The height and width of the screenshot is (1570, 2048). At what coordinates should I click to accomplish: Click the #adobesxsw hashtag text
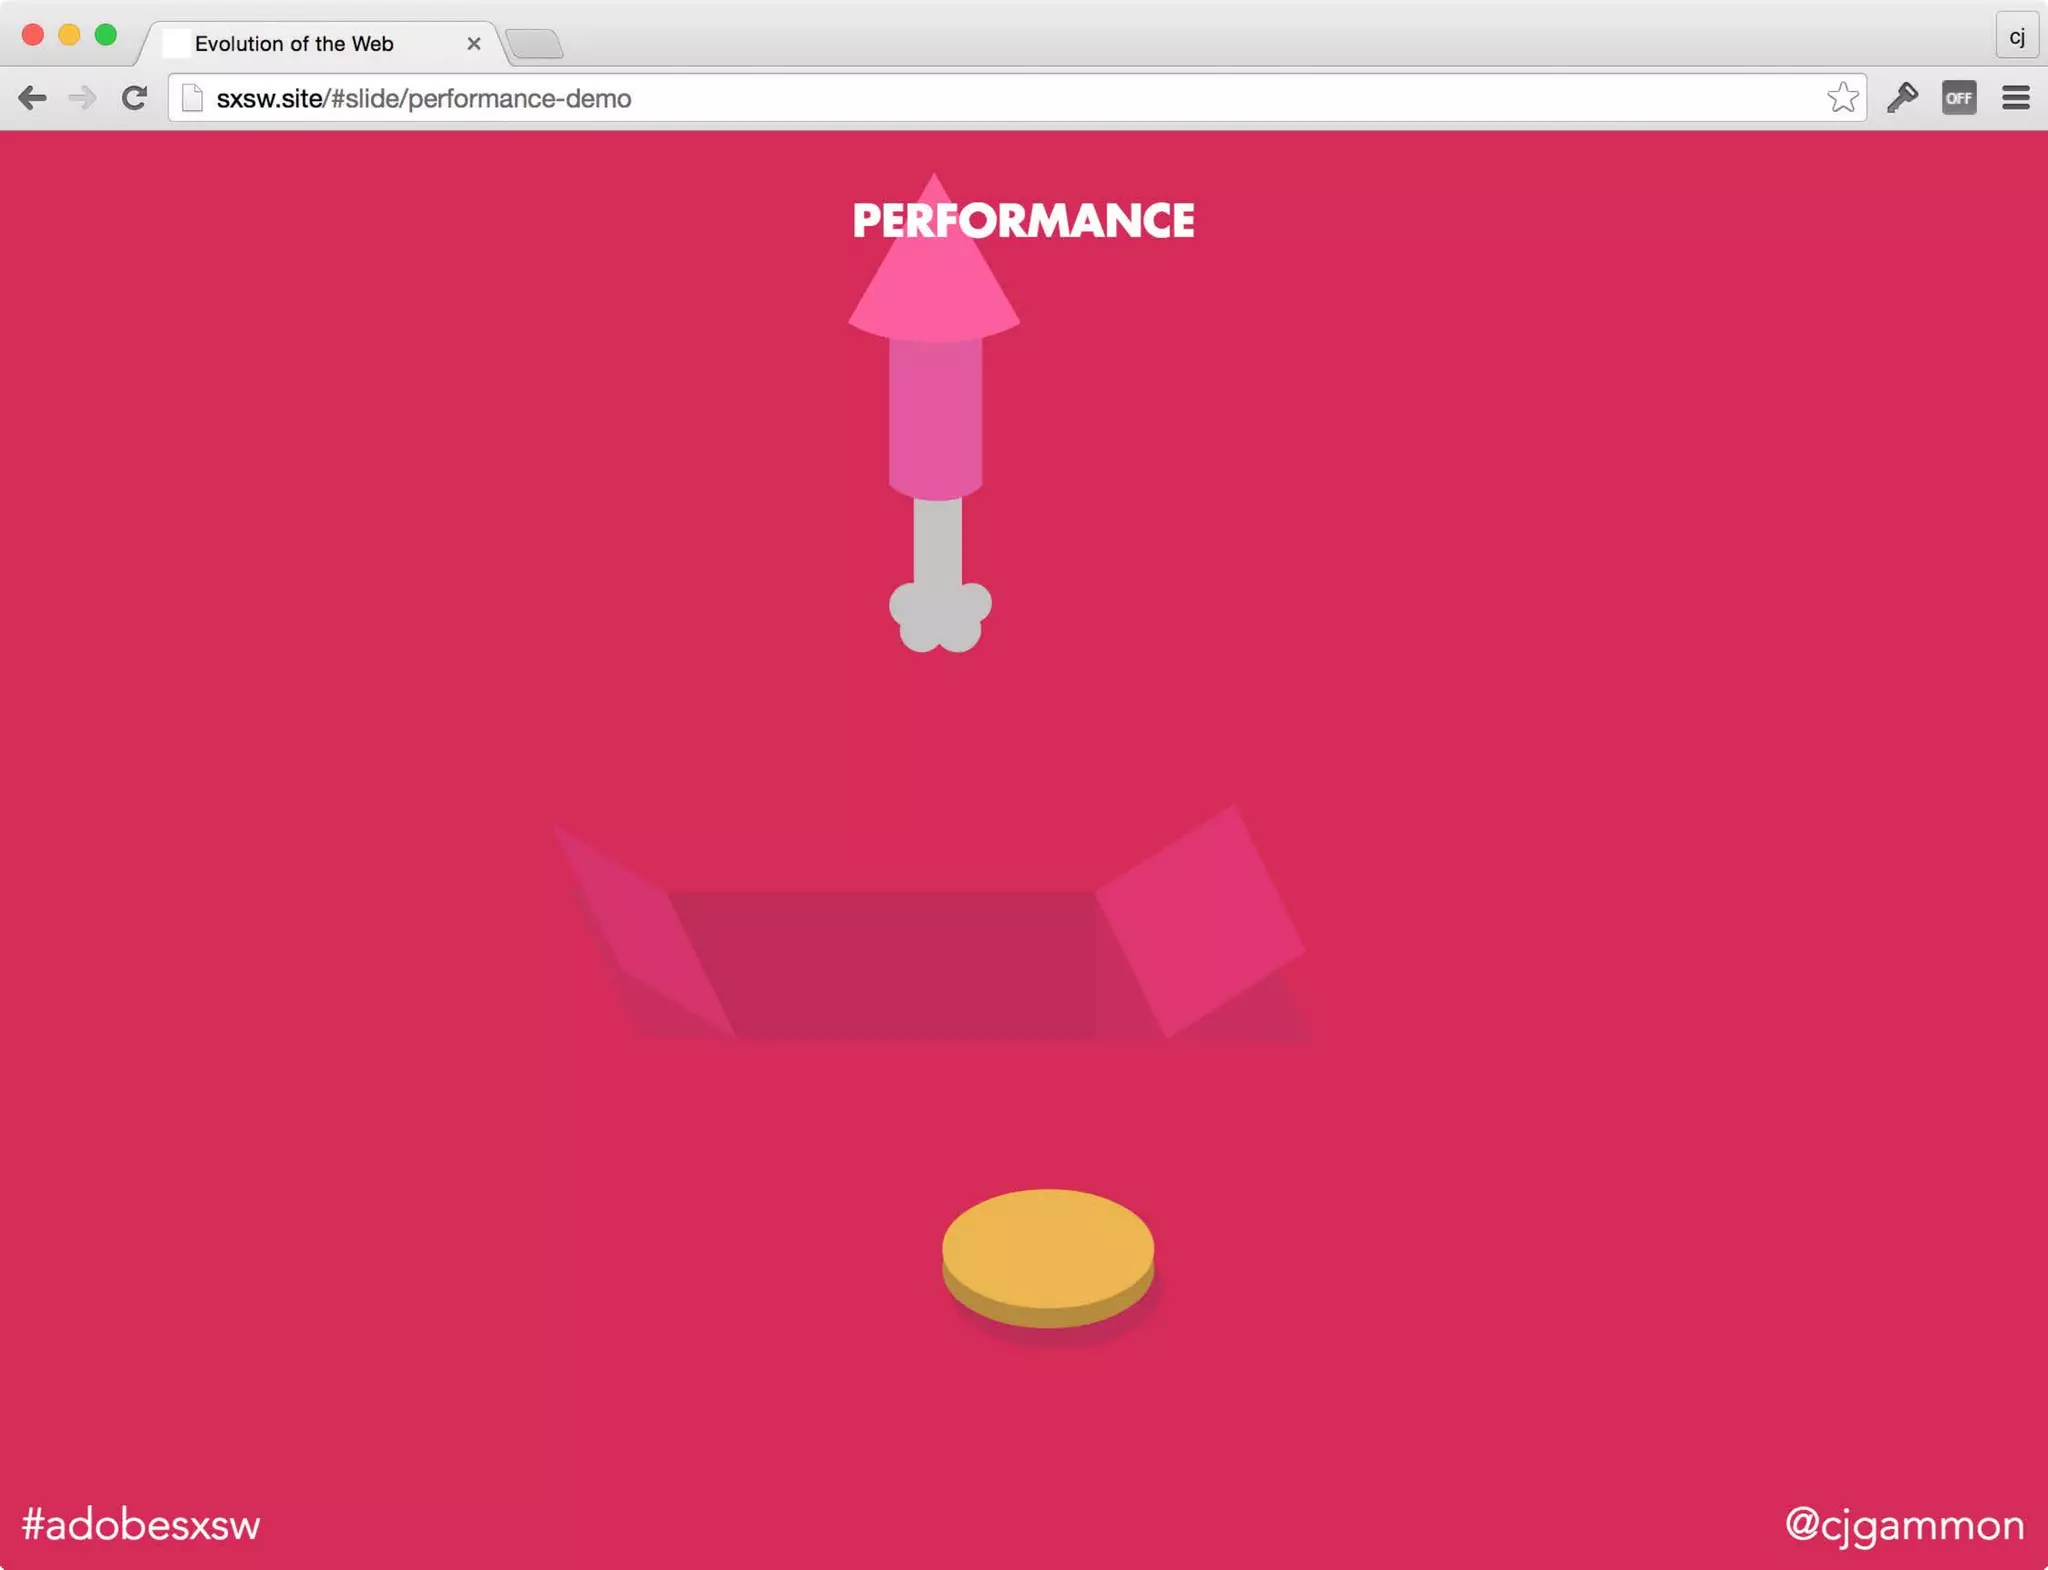(141, 1524)
